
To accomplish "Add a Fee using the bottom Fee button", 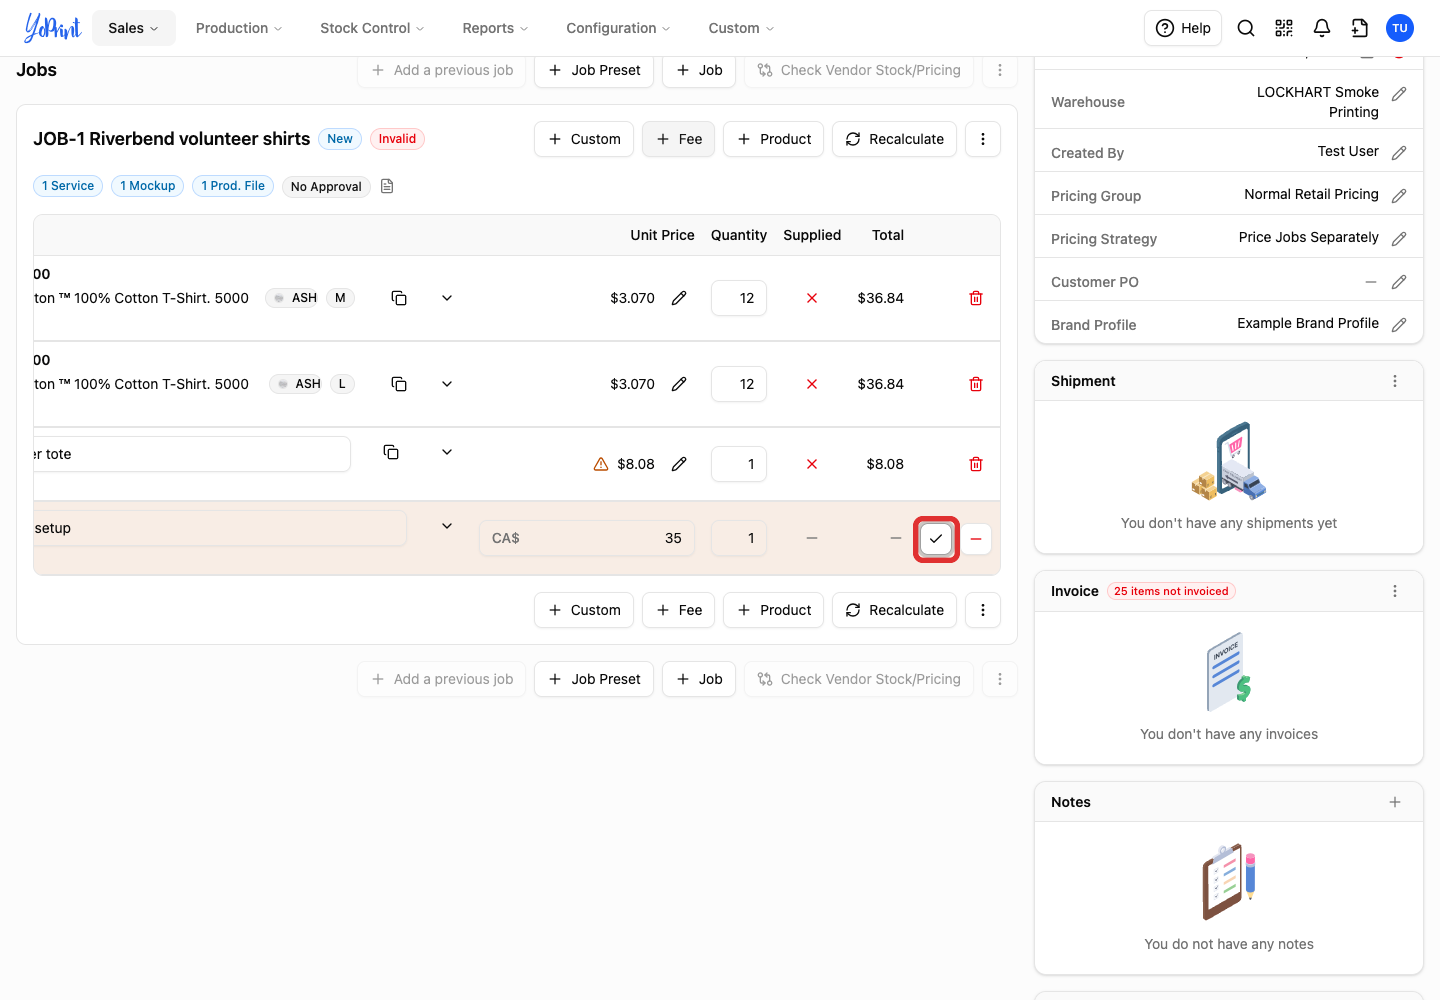I will [x=679, y=610].
